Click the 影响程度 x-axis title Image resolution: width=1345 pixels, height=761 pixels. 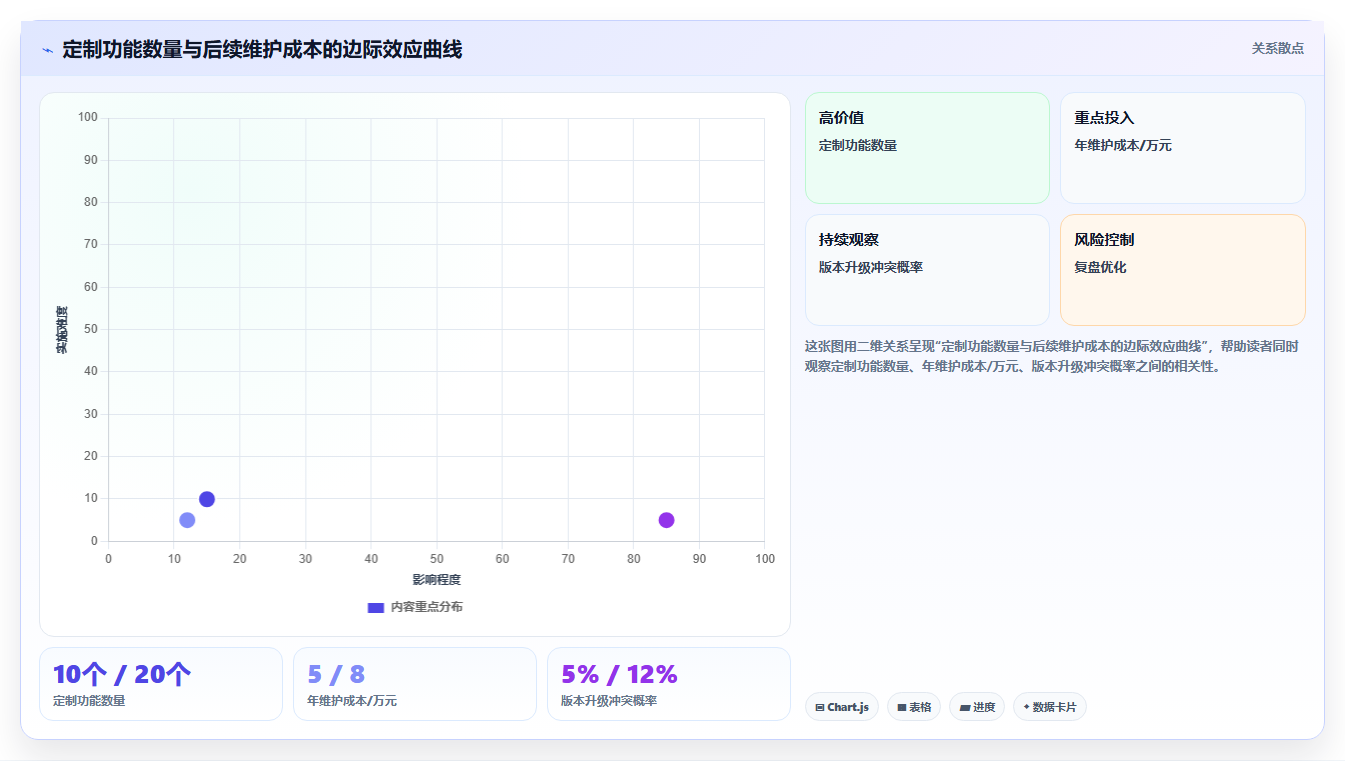437,580
